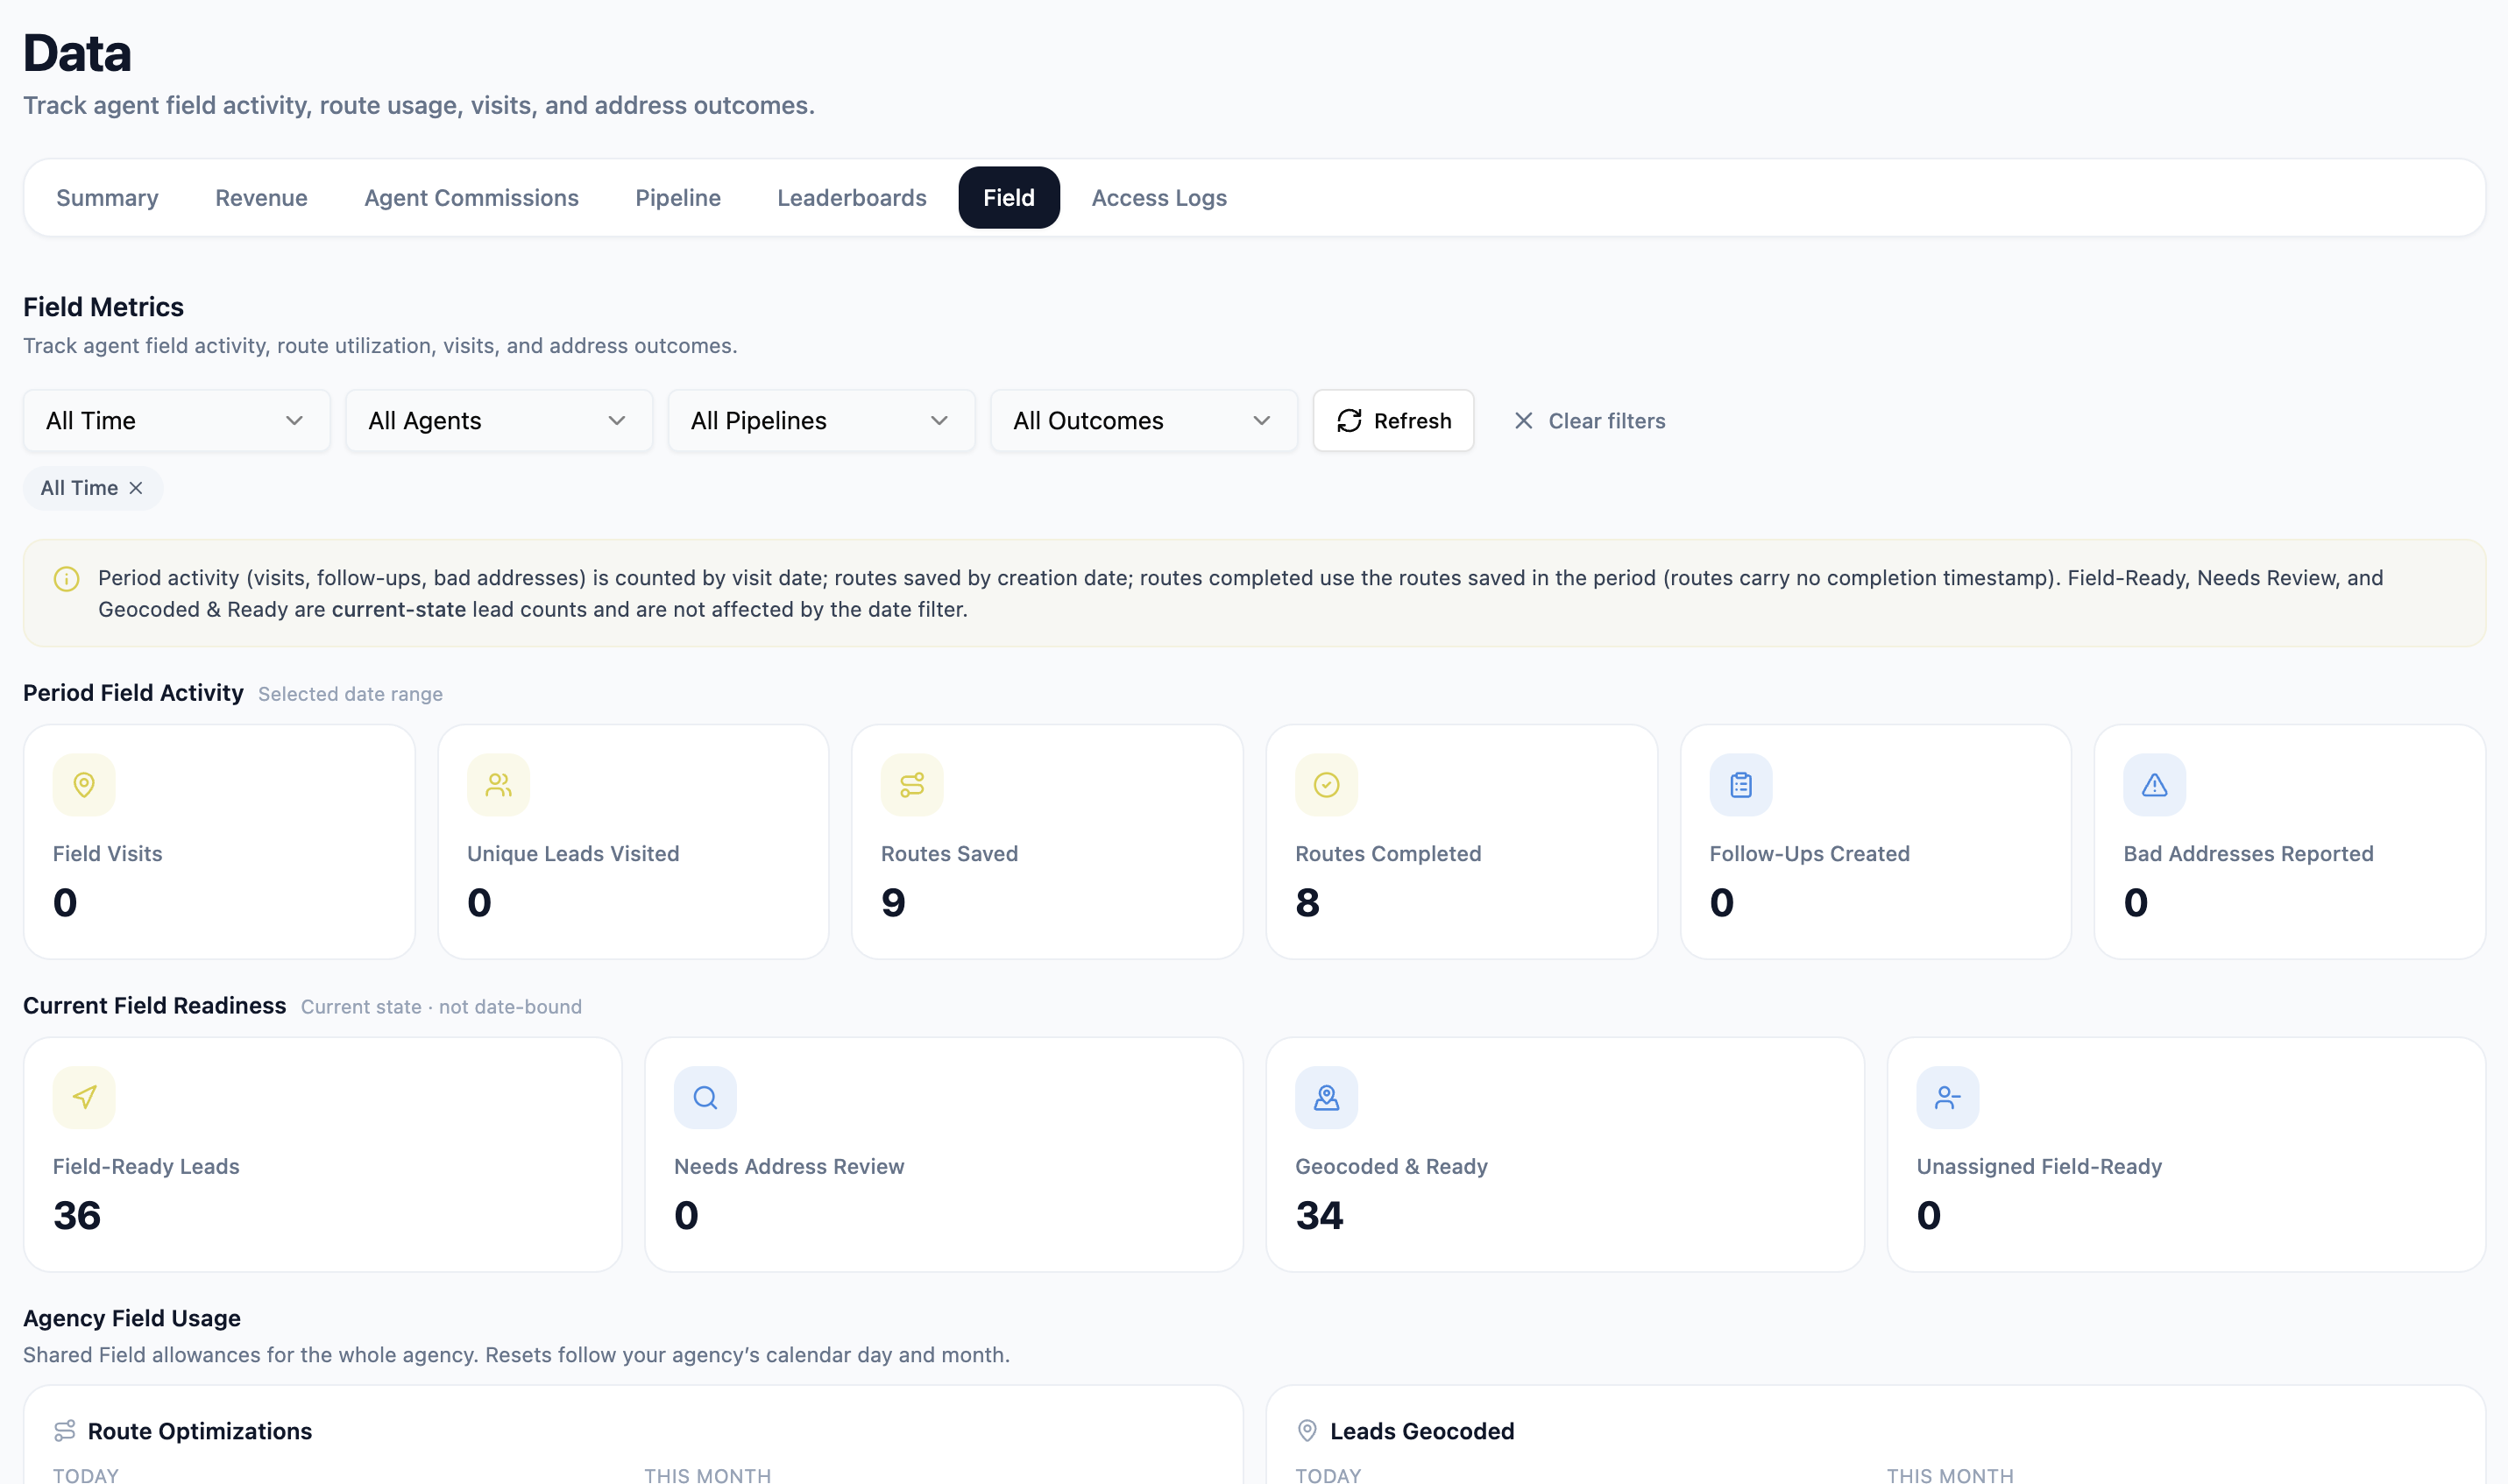Image resolution: width=2508 pixels, height=1484 pixels.
Task: Click the Needs Address Review magnifier icon
Action: pos(705,1098)
